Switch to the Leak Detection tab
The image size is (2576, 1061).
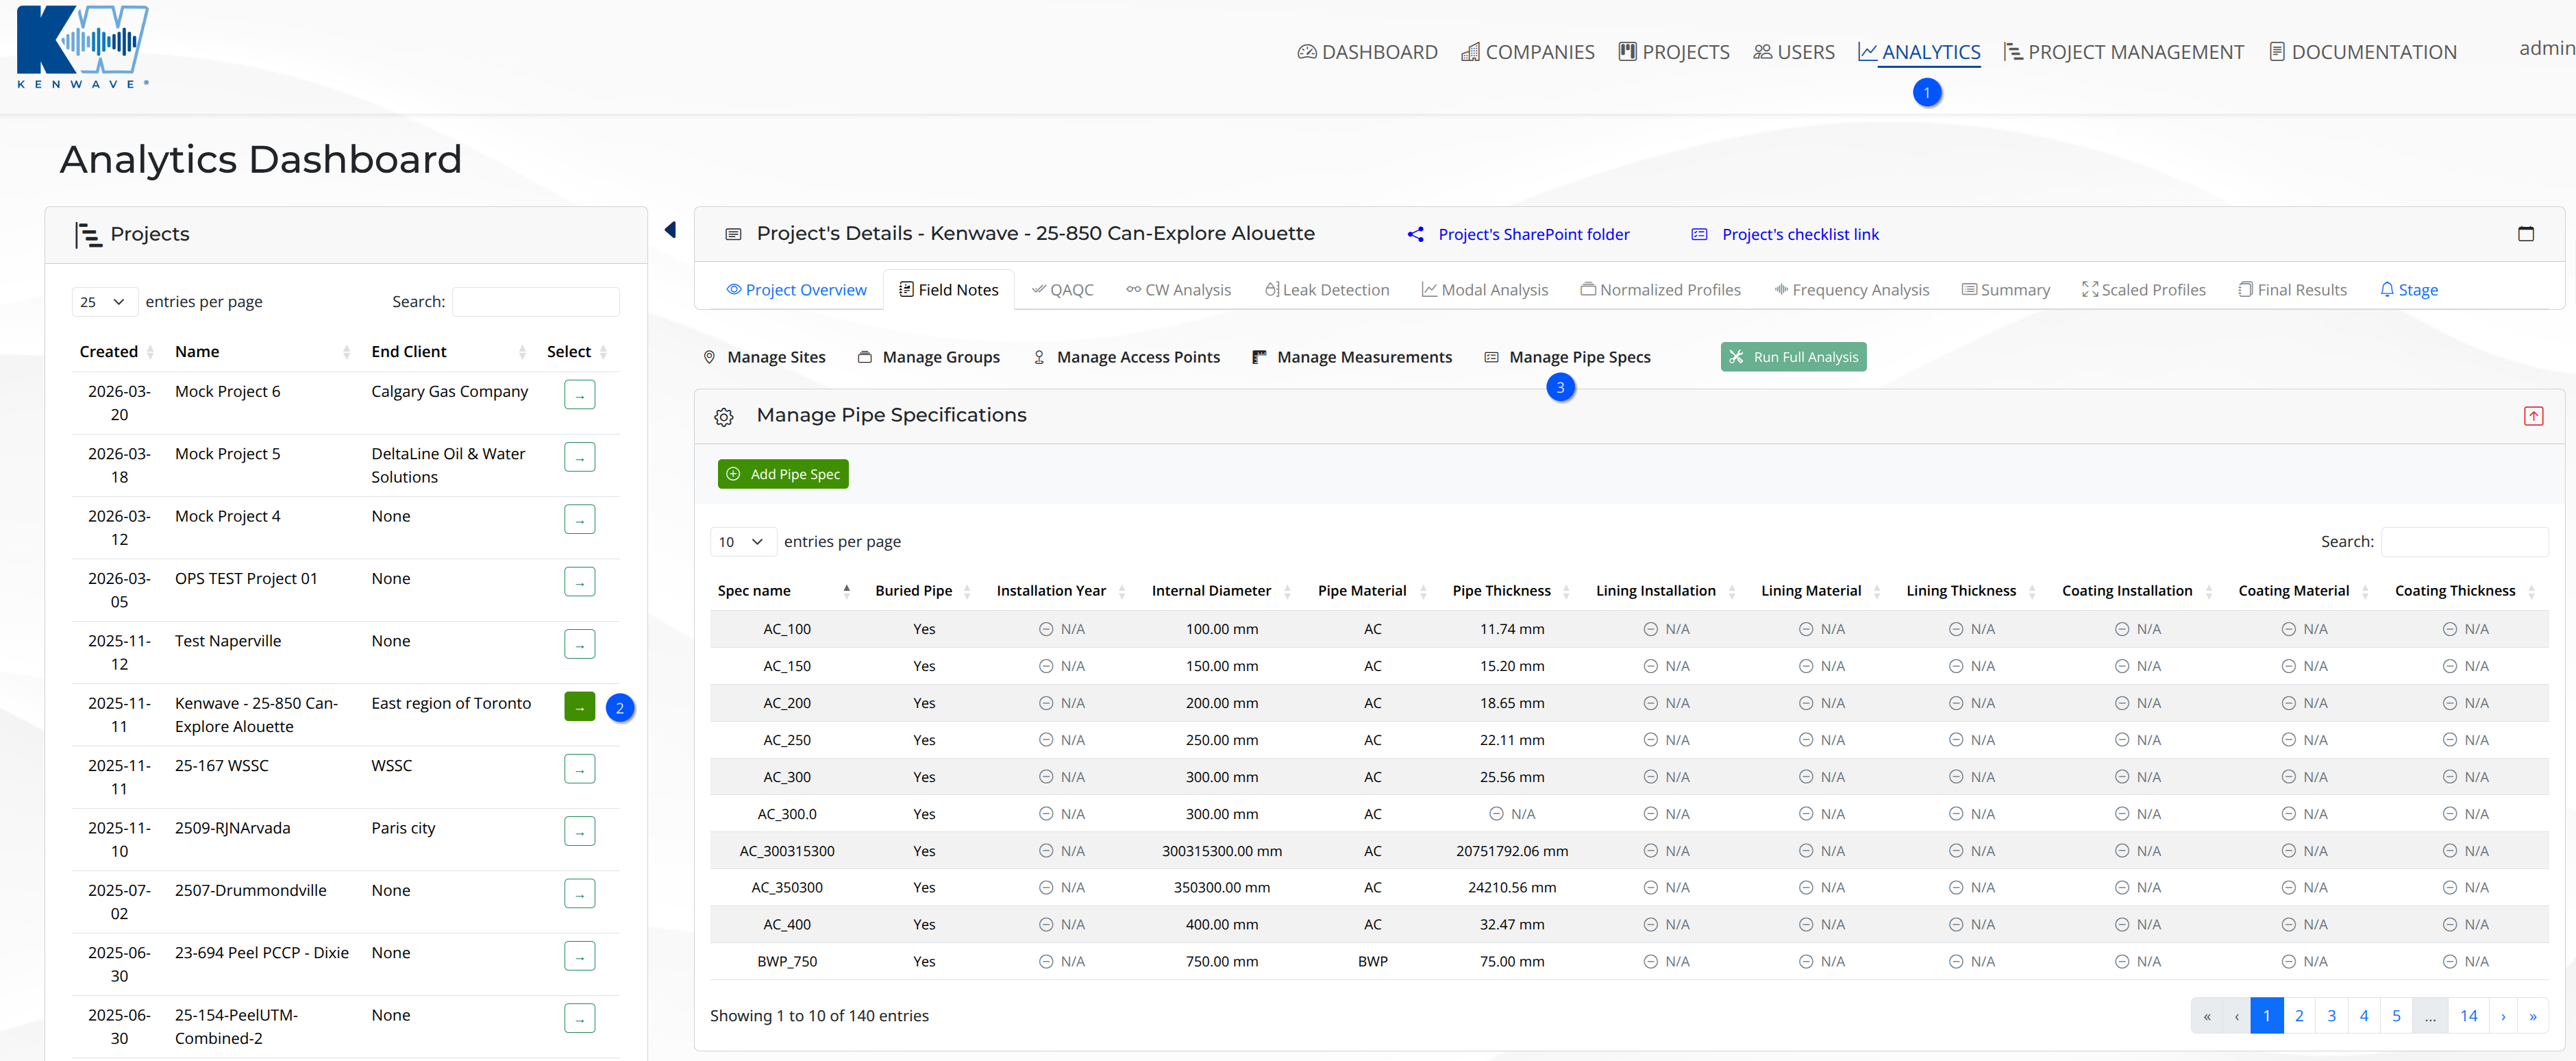click(1326, 290)
